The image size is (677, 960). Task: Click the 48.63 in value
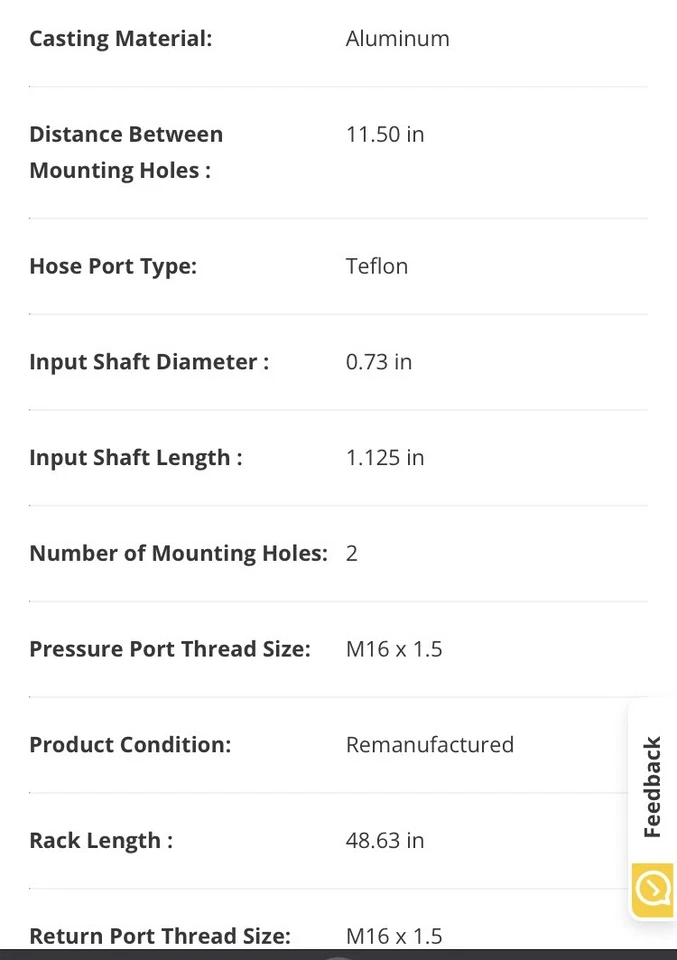point(385,841)
